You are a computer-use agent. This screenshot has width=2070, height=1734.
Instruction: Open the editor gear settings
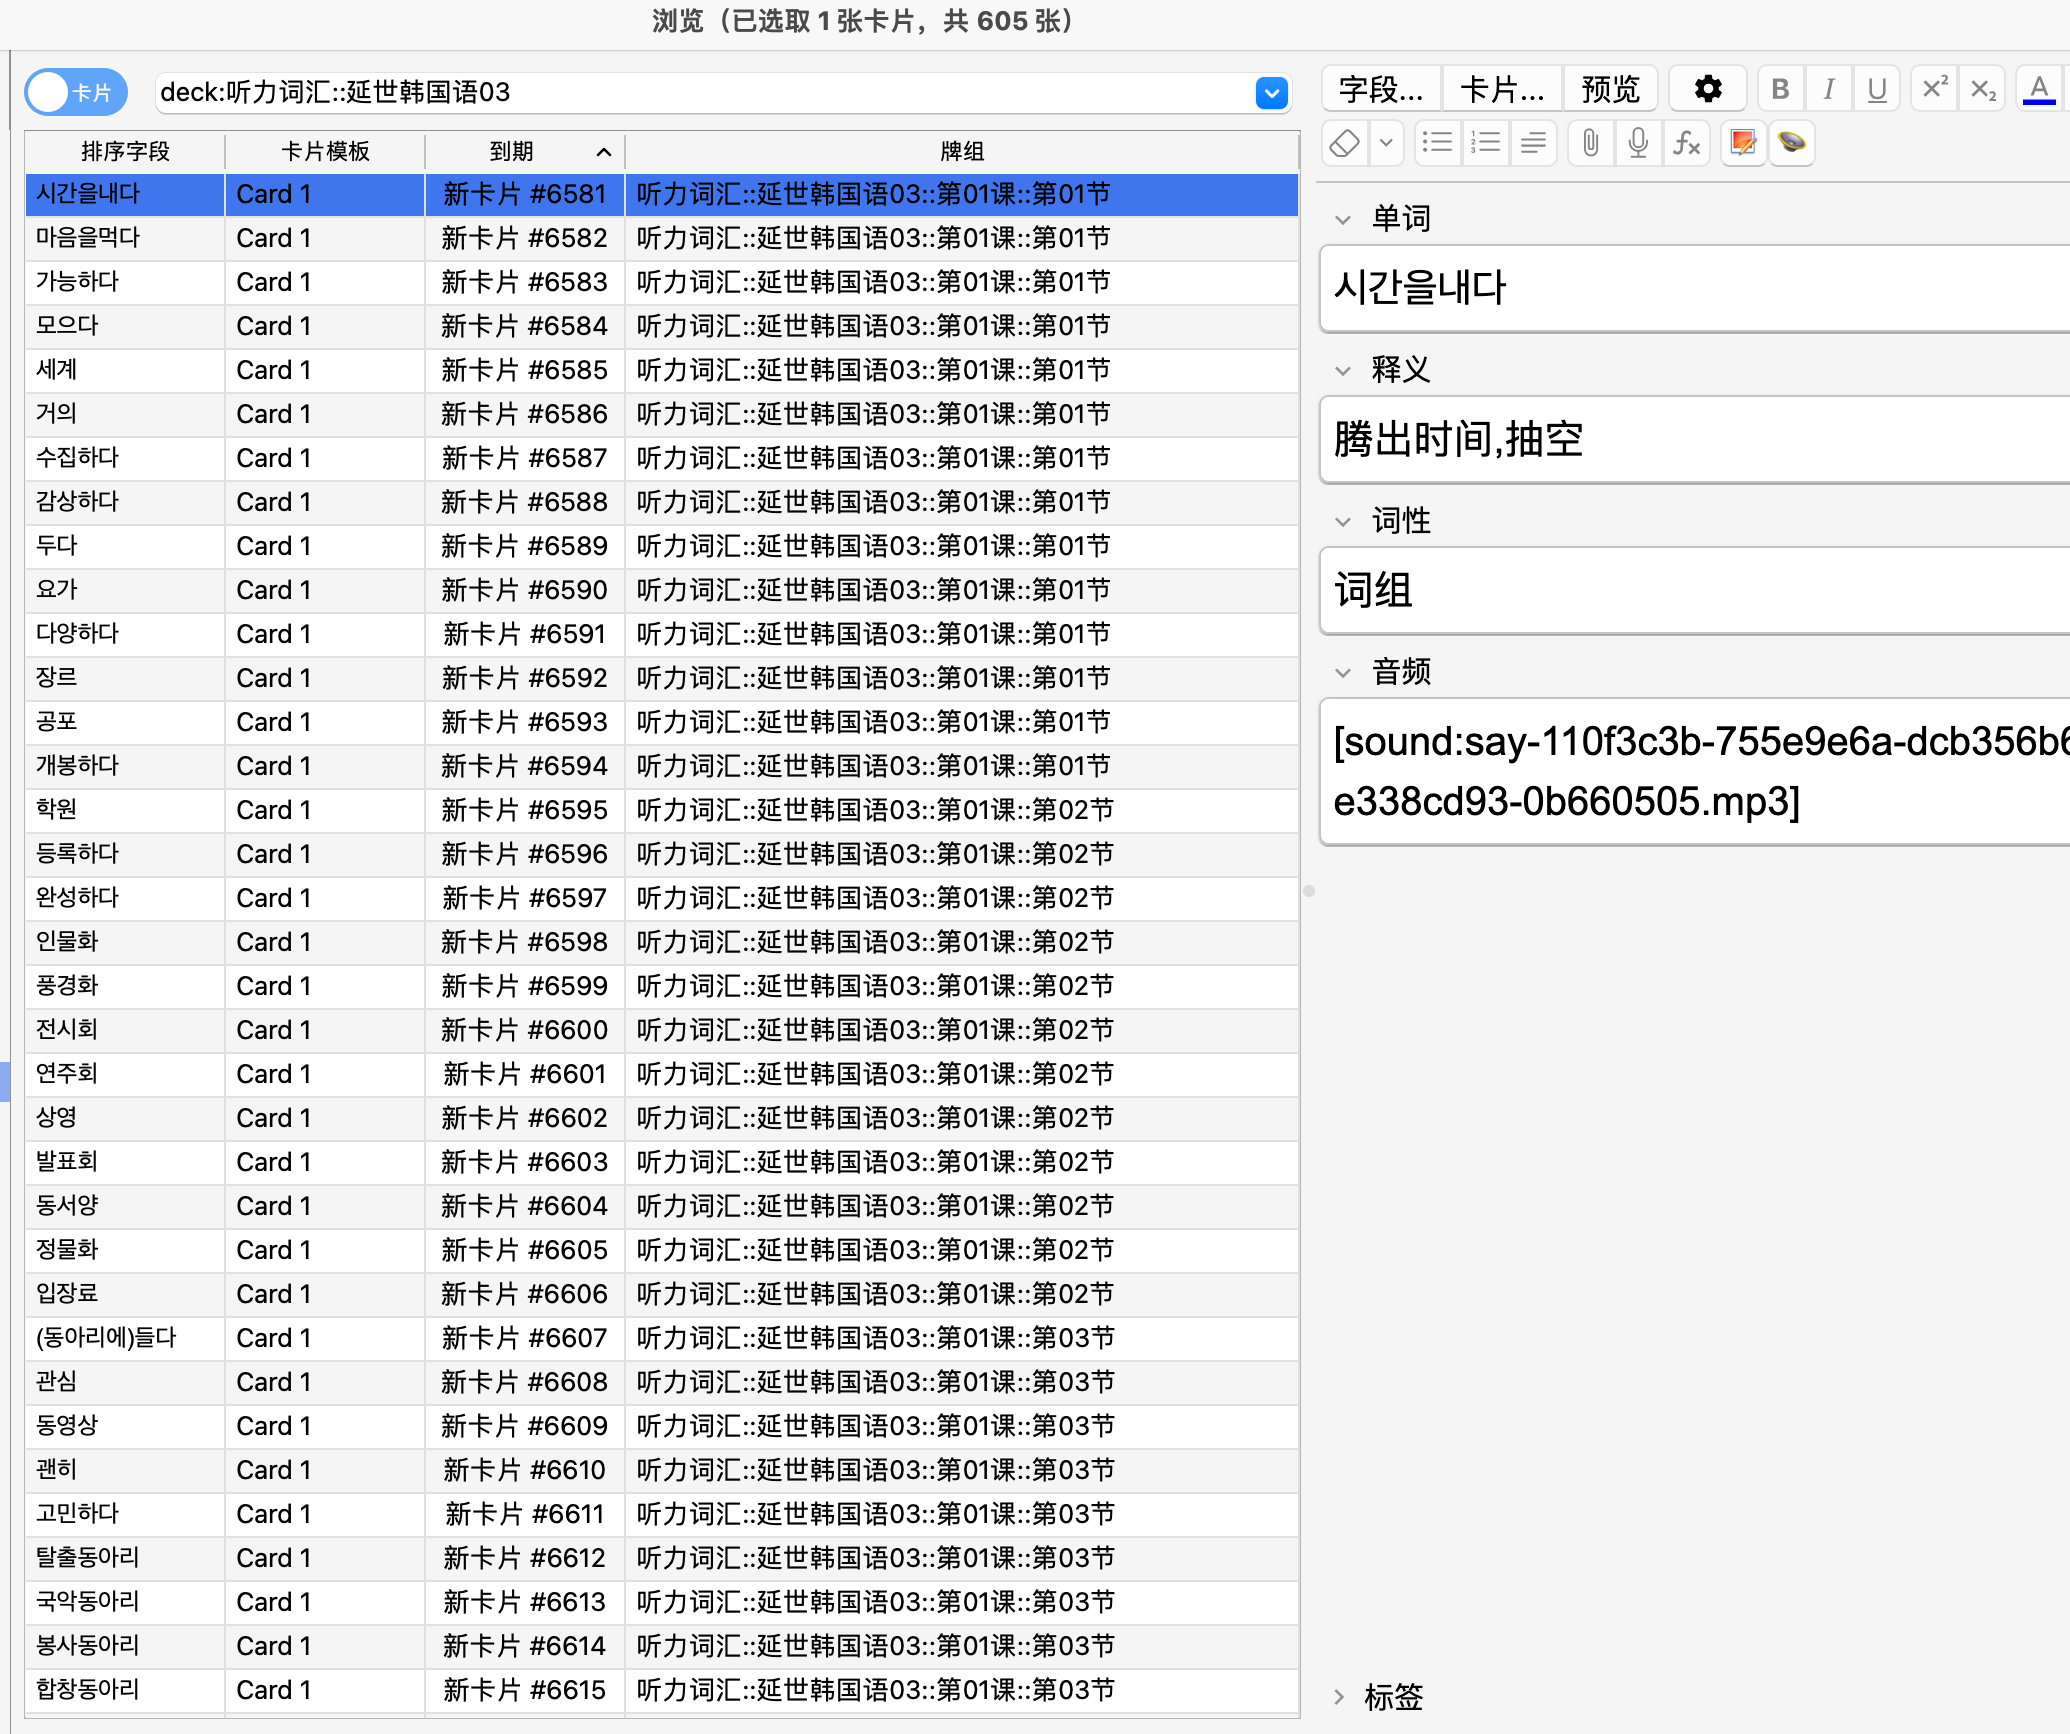click(x=1708, y=89)
